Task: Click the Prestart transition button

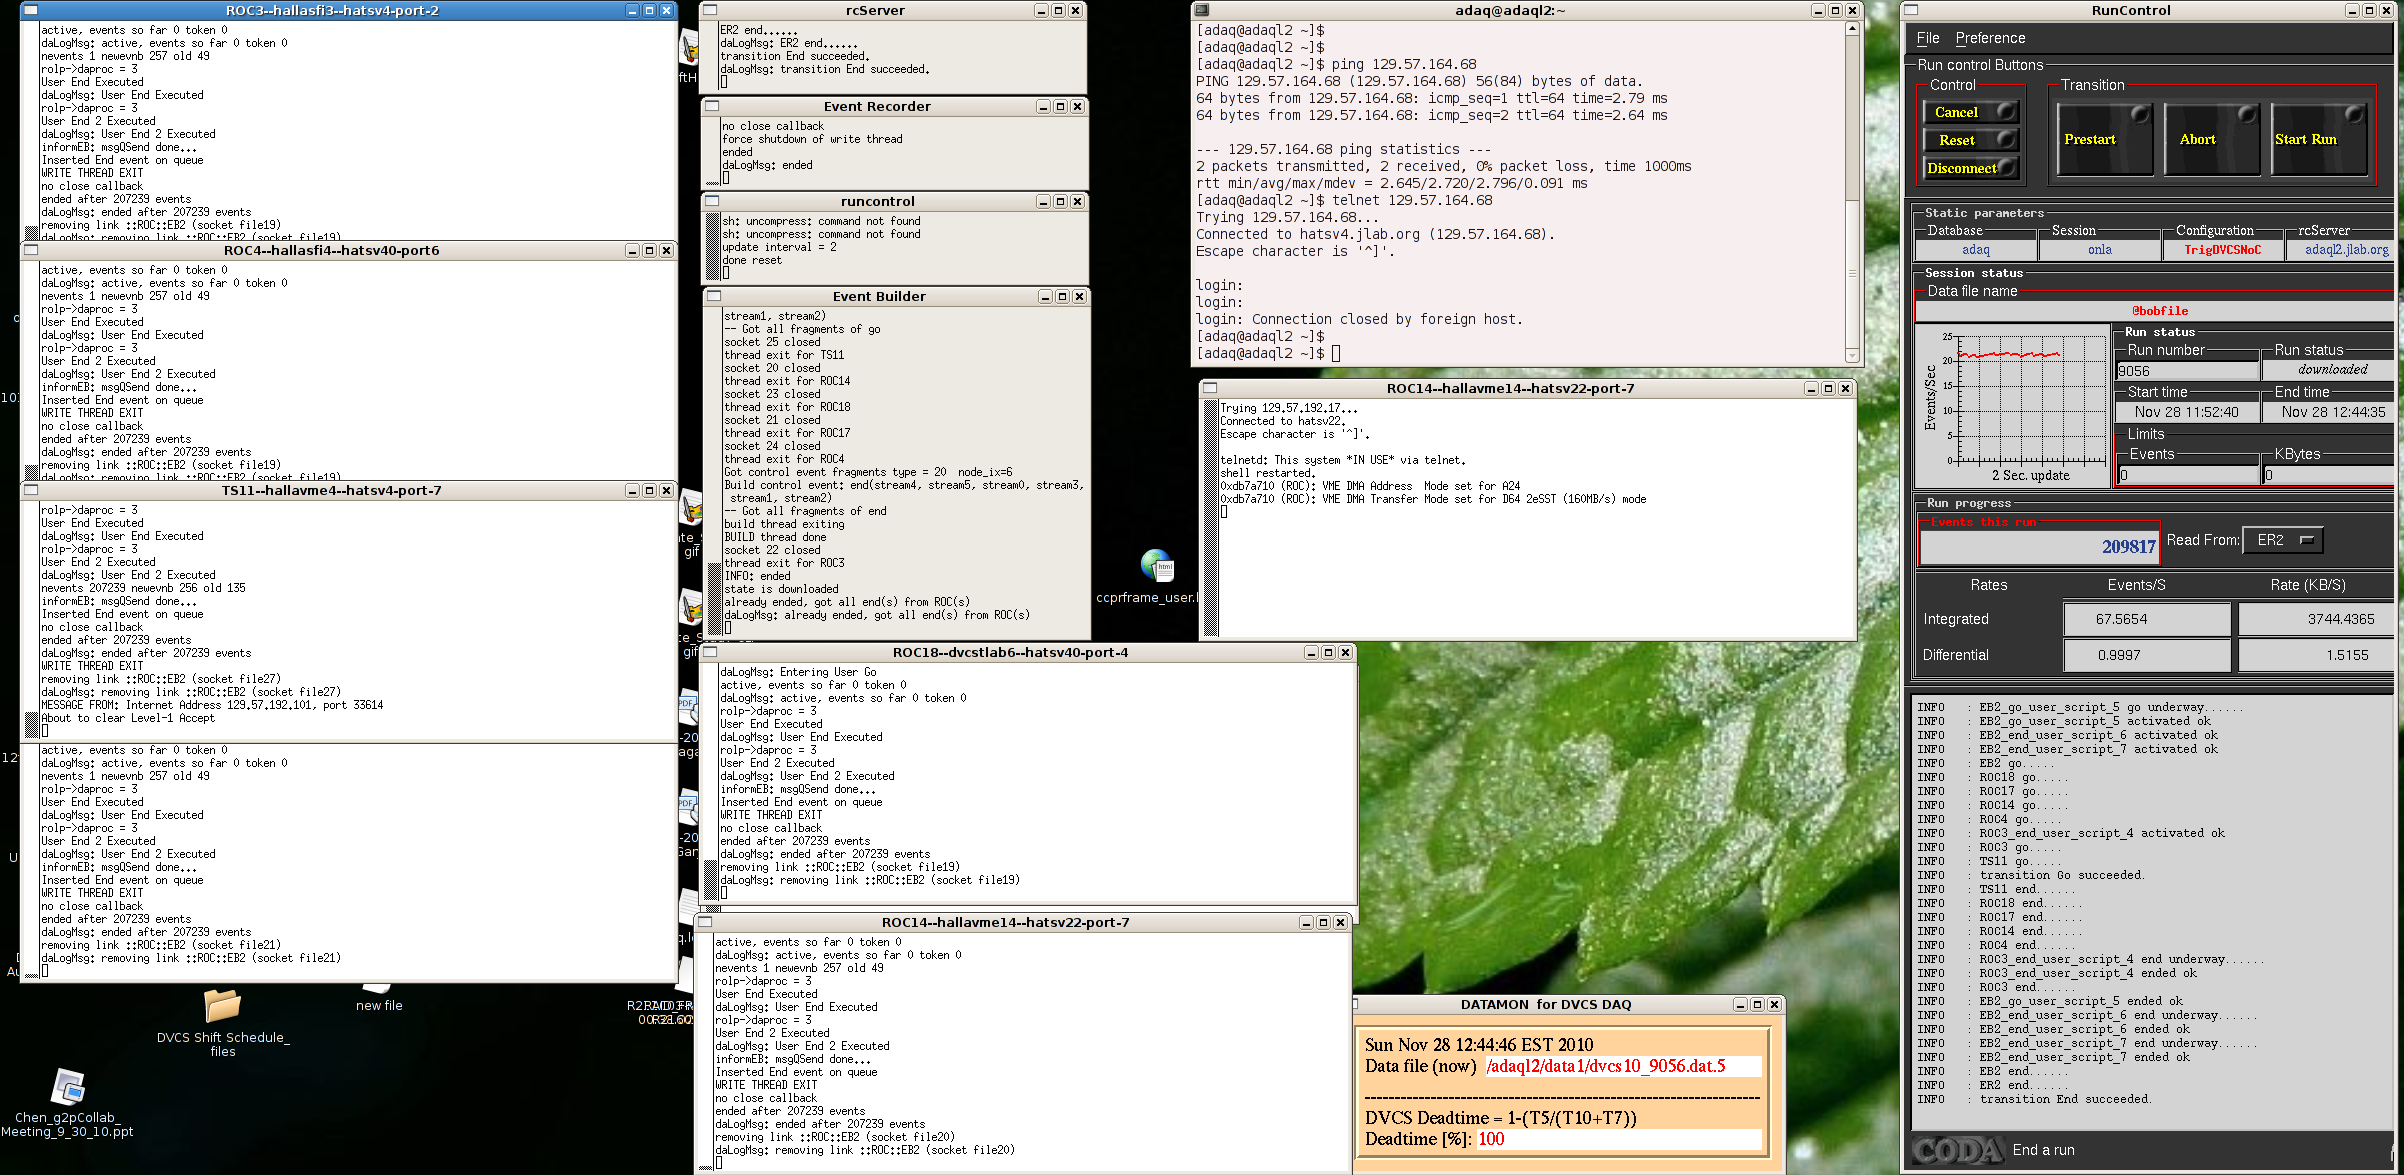Action: click(2105, 139)
